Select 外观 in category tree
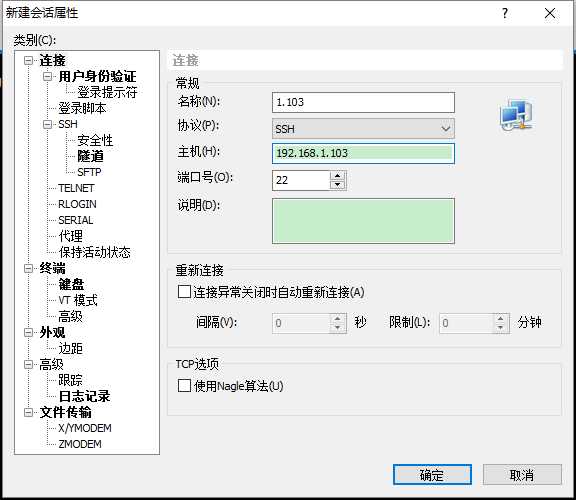 coord(52,332)
